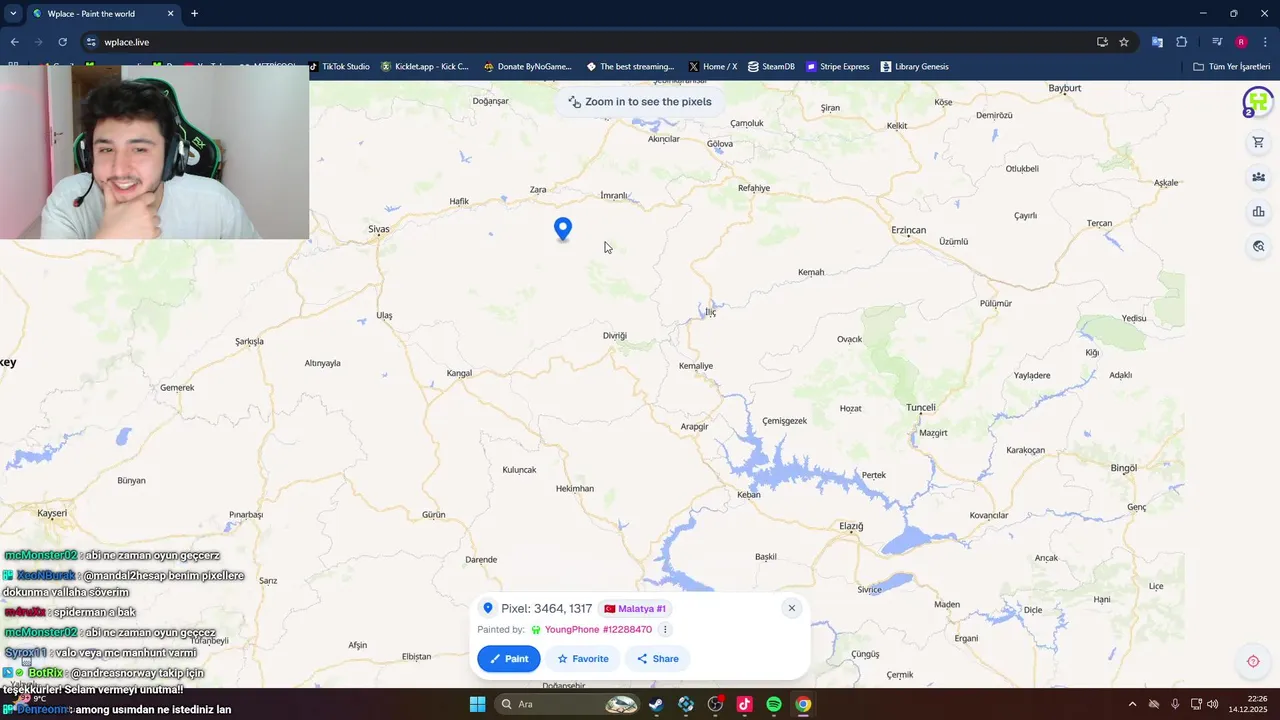Viewport: 1280px width, 720px height.
Task: Open Tüm Yer İşaretleri bookmarks folder
Action: pos(1231,67)
